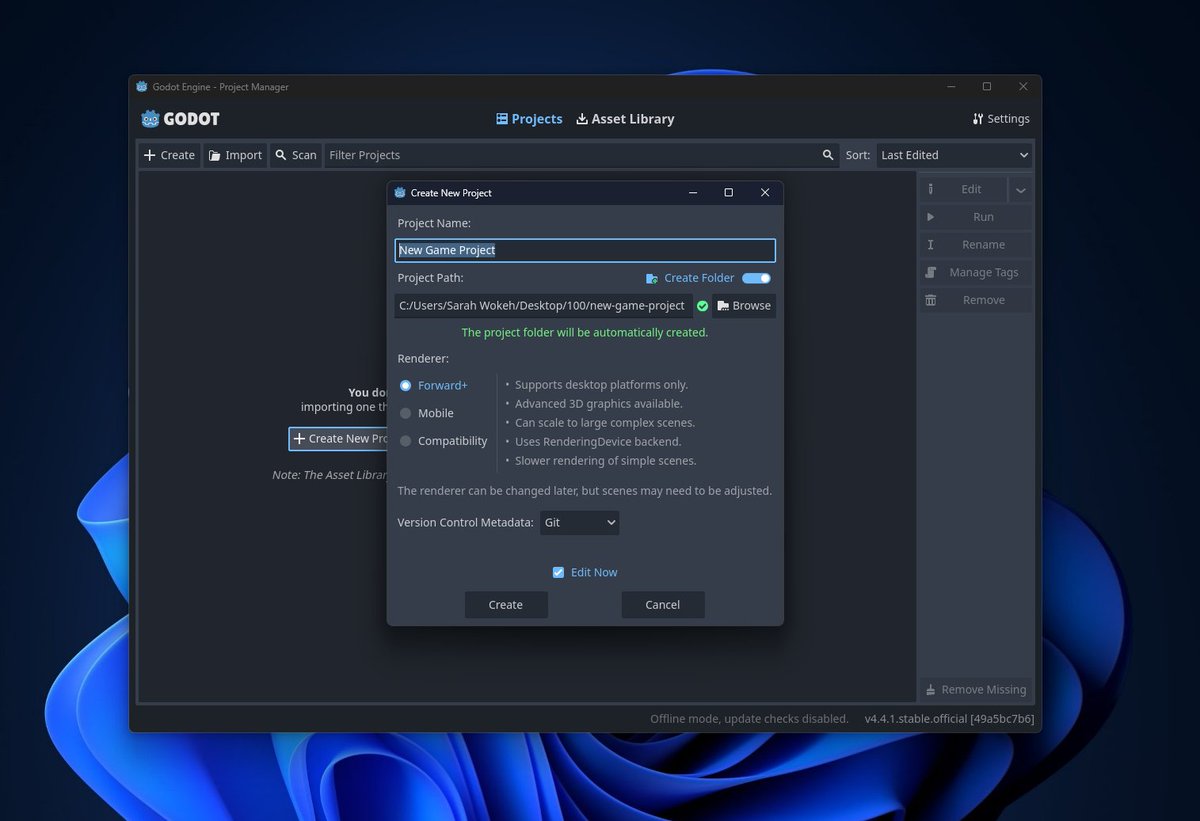Click the 'Can scale to large complex scenes.' text

coord(605,423)
